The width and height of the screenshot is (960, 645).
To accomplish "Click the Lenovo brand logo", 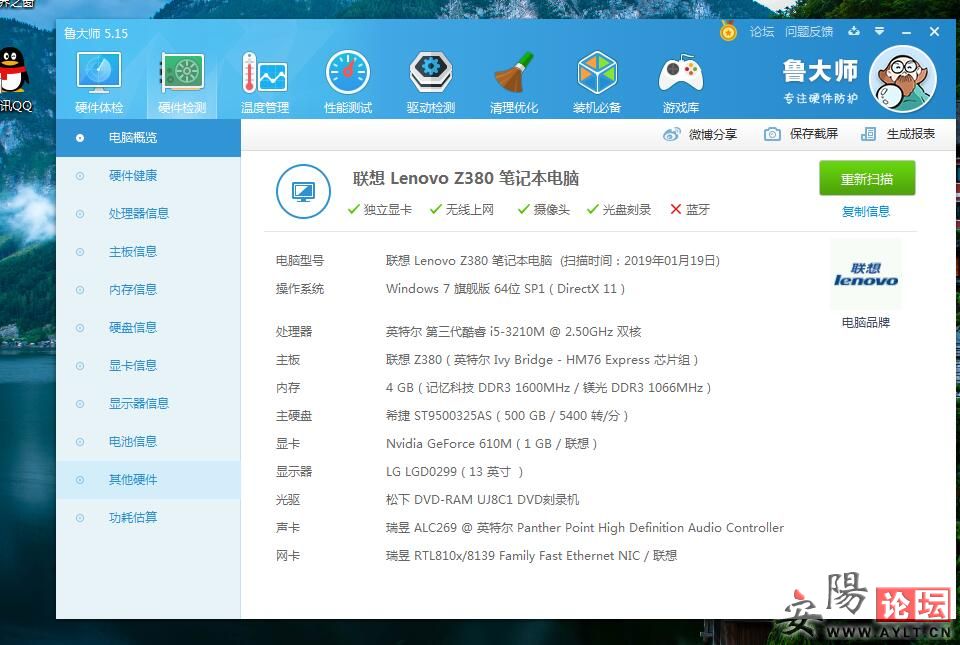I will click(866, 275).
